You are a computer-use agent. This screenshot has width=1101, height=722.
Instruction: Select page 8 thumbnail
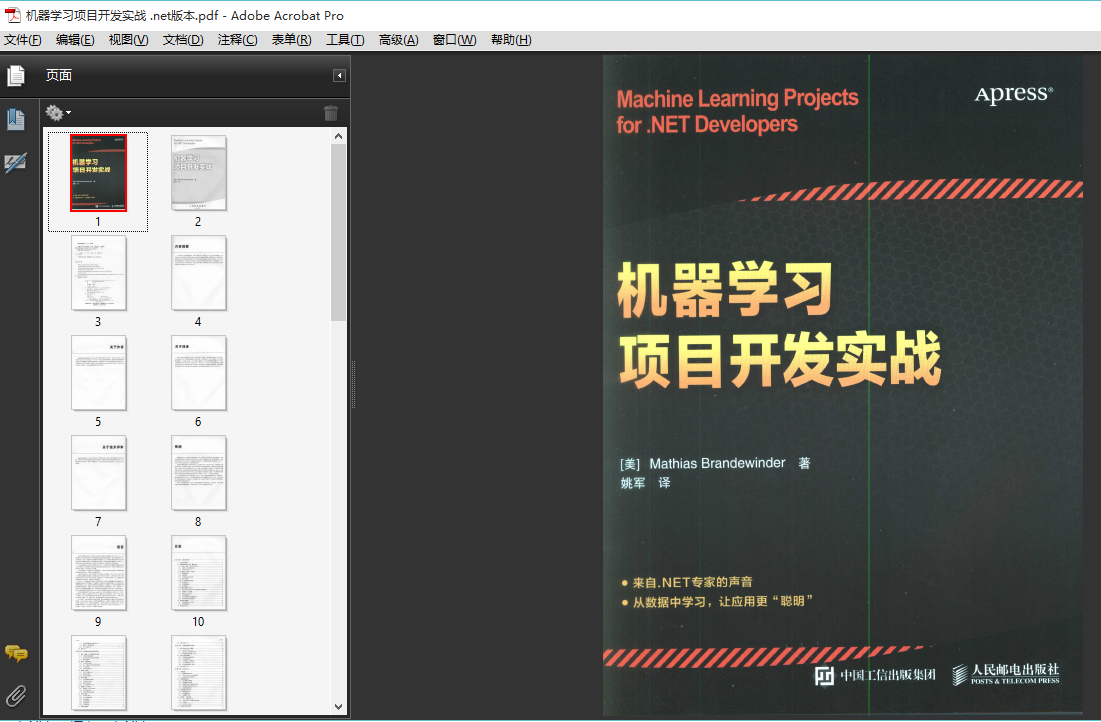[199, 473]
